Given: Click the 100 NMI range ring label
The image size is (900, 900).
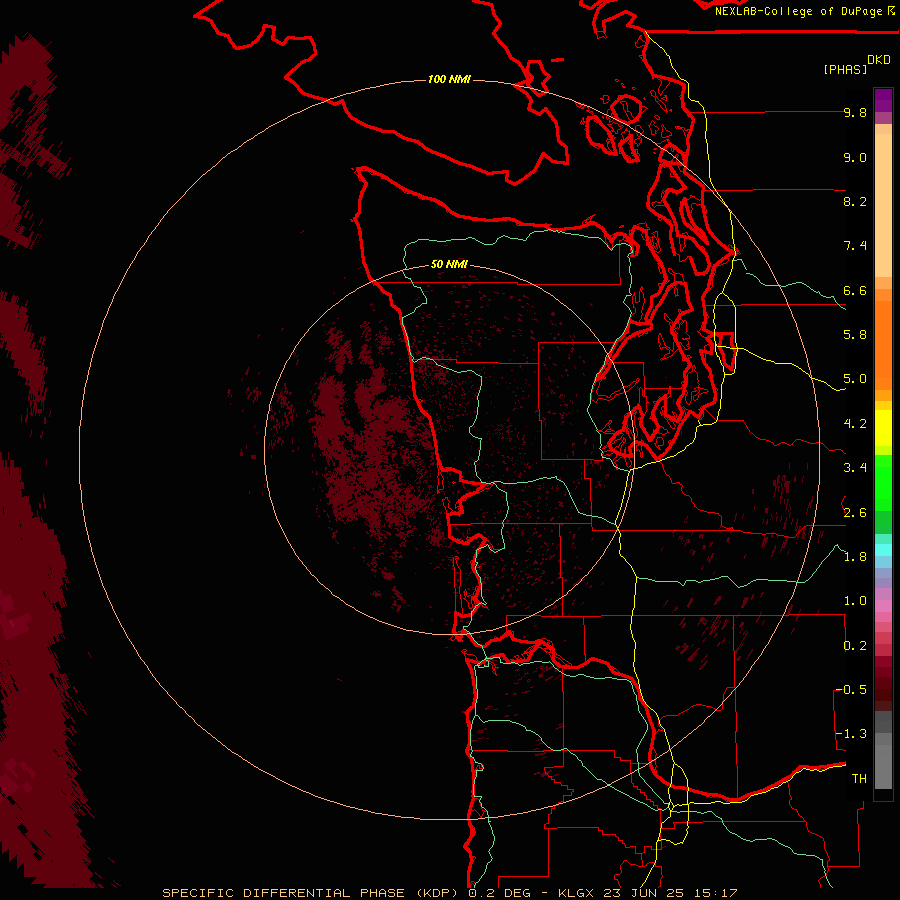Looking at the screenshot, I should click(x=449, y=79).
